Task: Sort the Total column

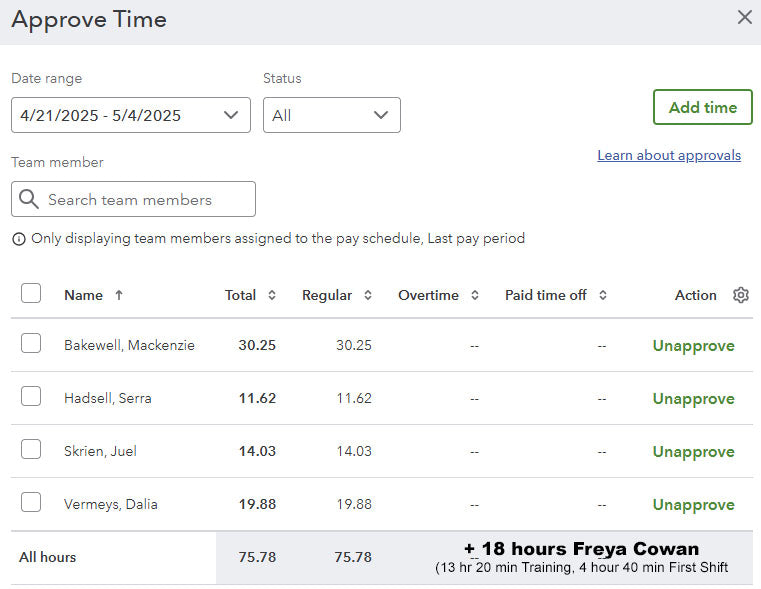Action: 271,295
